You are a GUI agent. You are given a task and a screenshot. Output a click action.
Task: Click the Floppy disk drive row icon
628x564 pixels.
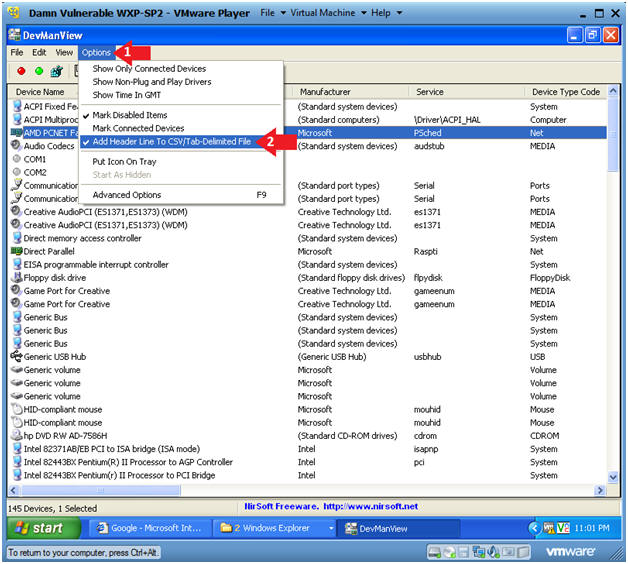tap(17, 277)
